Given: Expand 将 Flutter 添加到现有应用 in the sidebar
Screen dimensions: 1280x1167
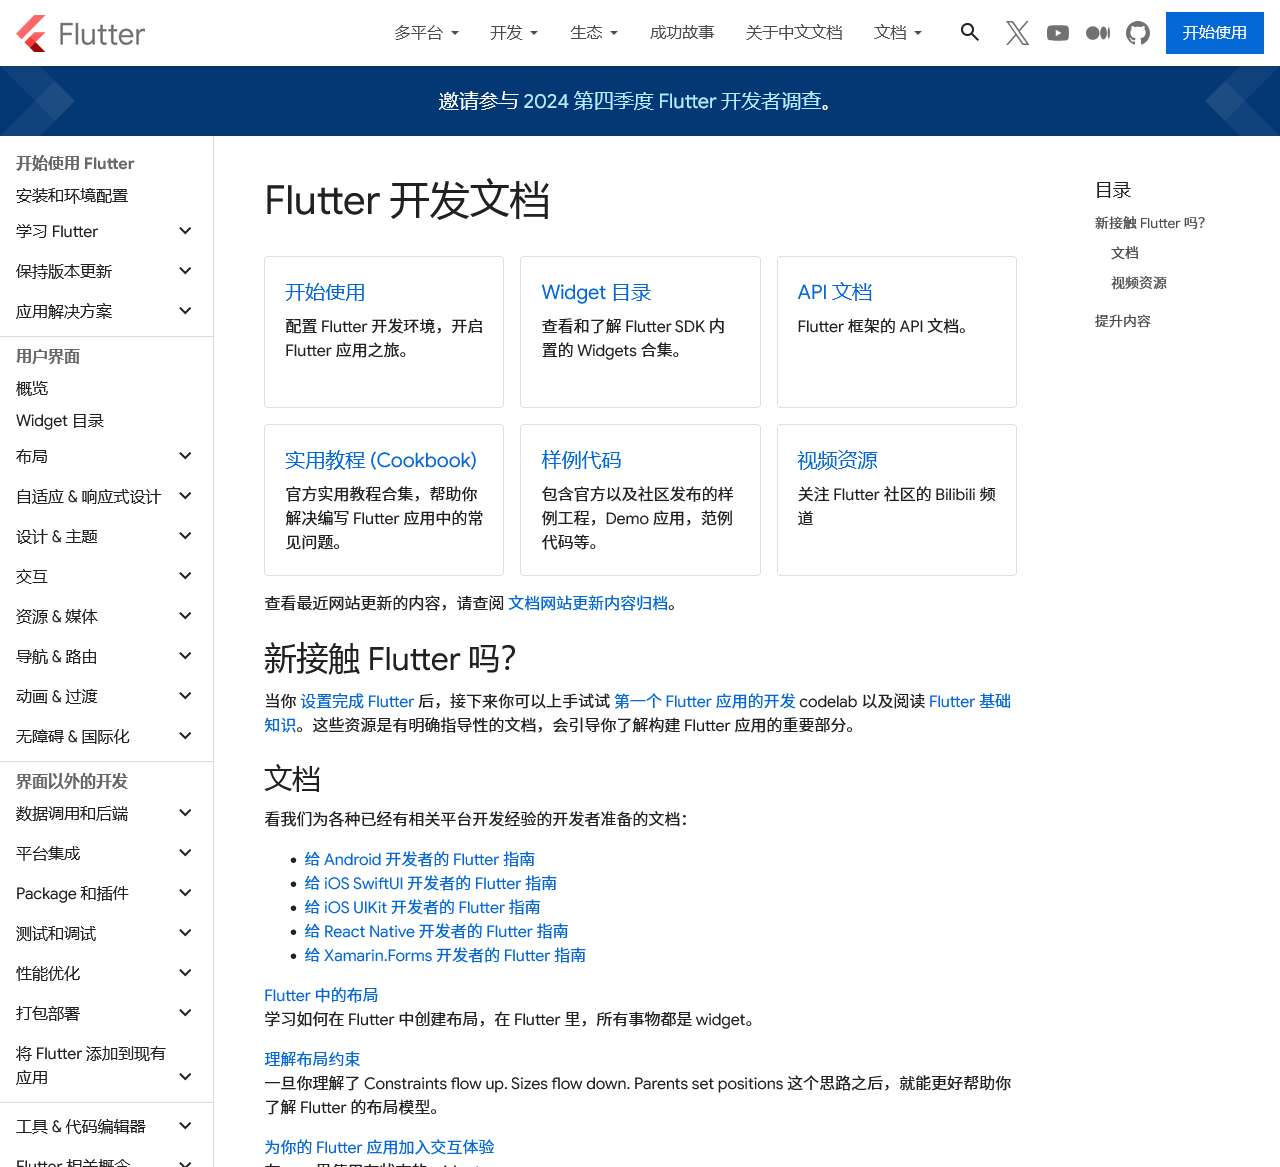Looking at the screenshot, I should coord(105,1065).
